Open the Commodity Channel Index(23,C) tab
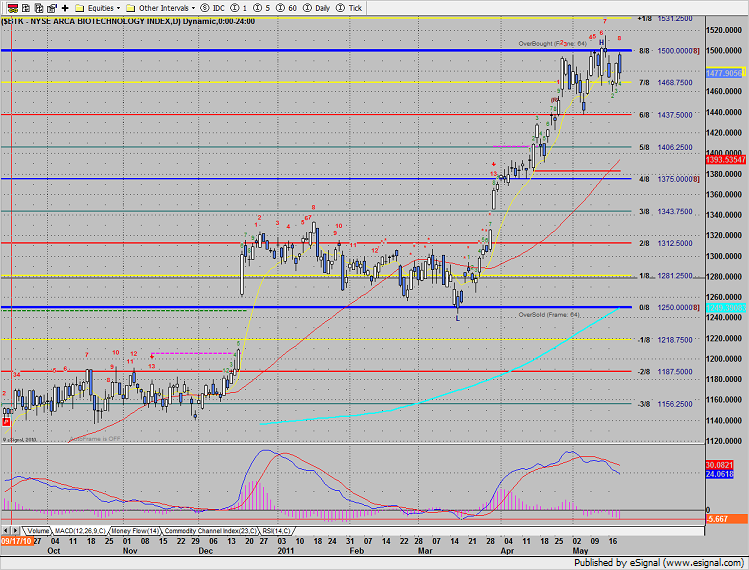This screenshot has width=749, height=570. 210,531
